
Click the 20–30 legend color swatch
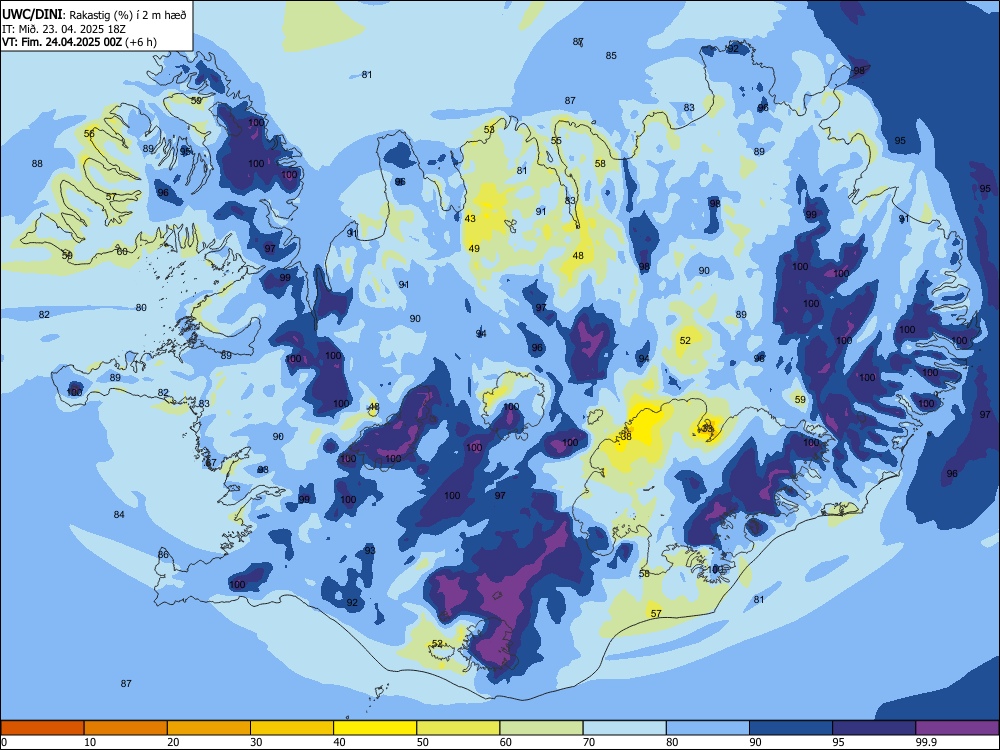coord(209,728)
